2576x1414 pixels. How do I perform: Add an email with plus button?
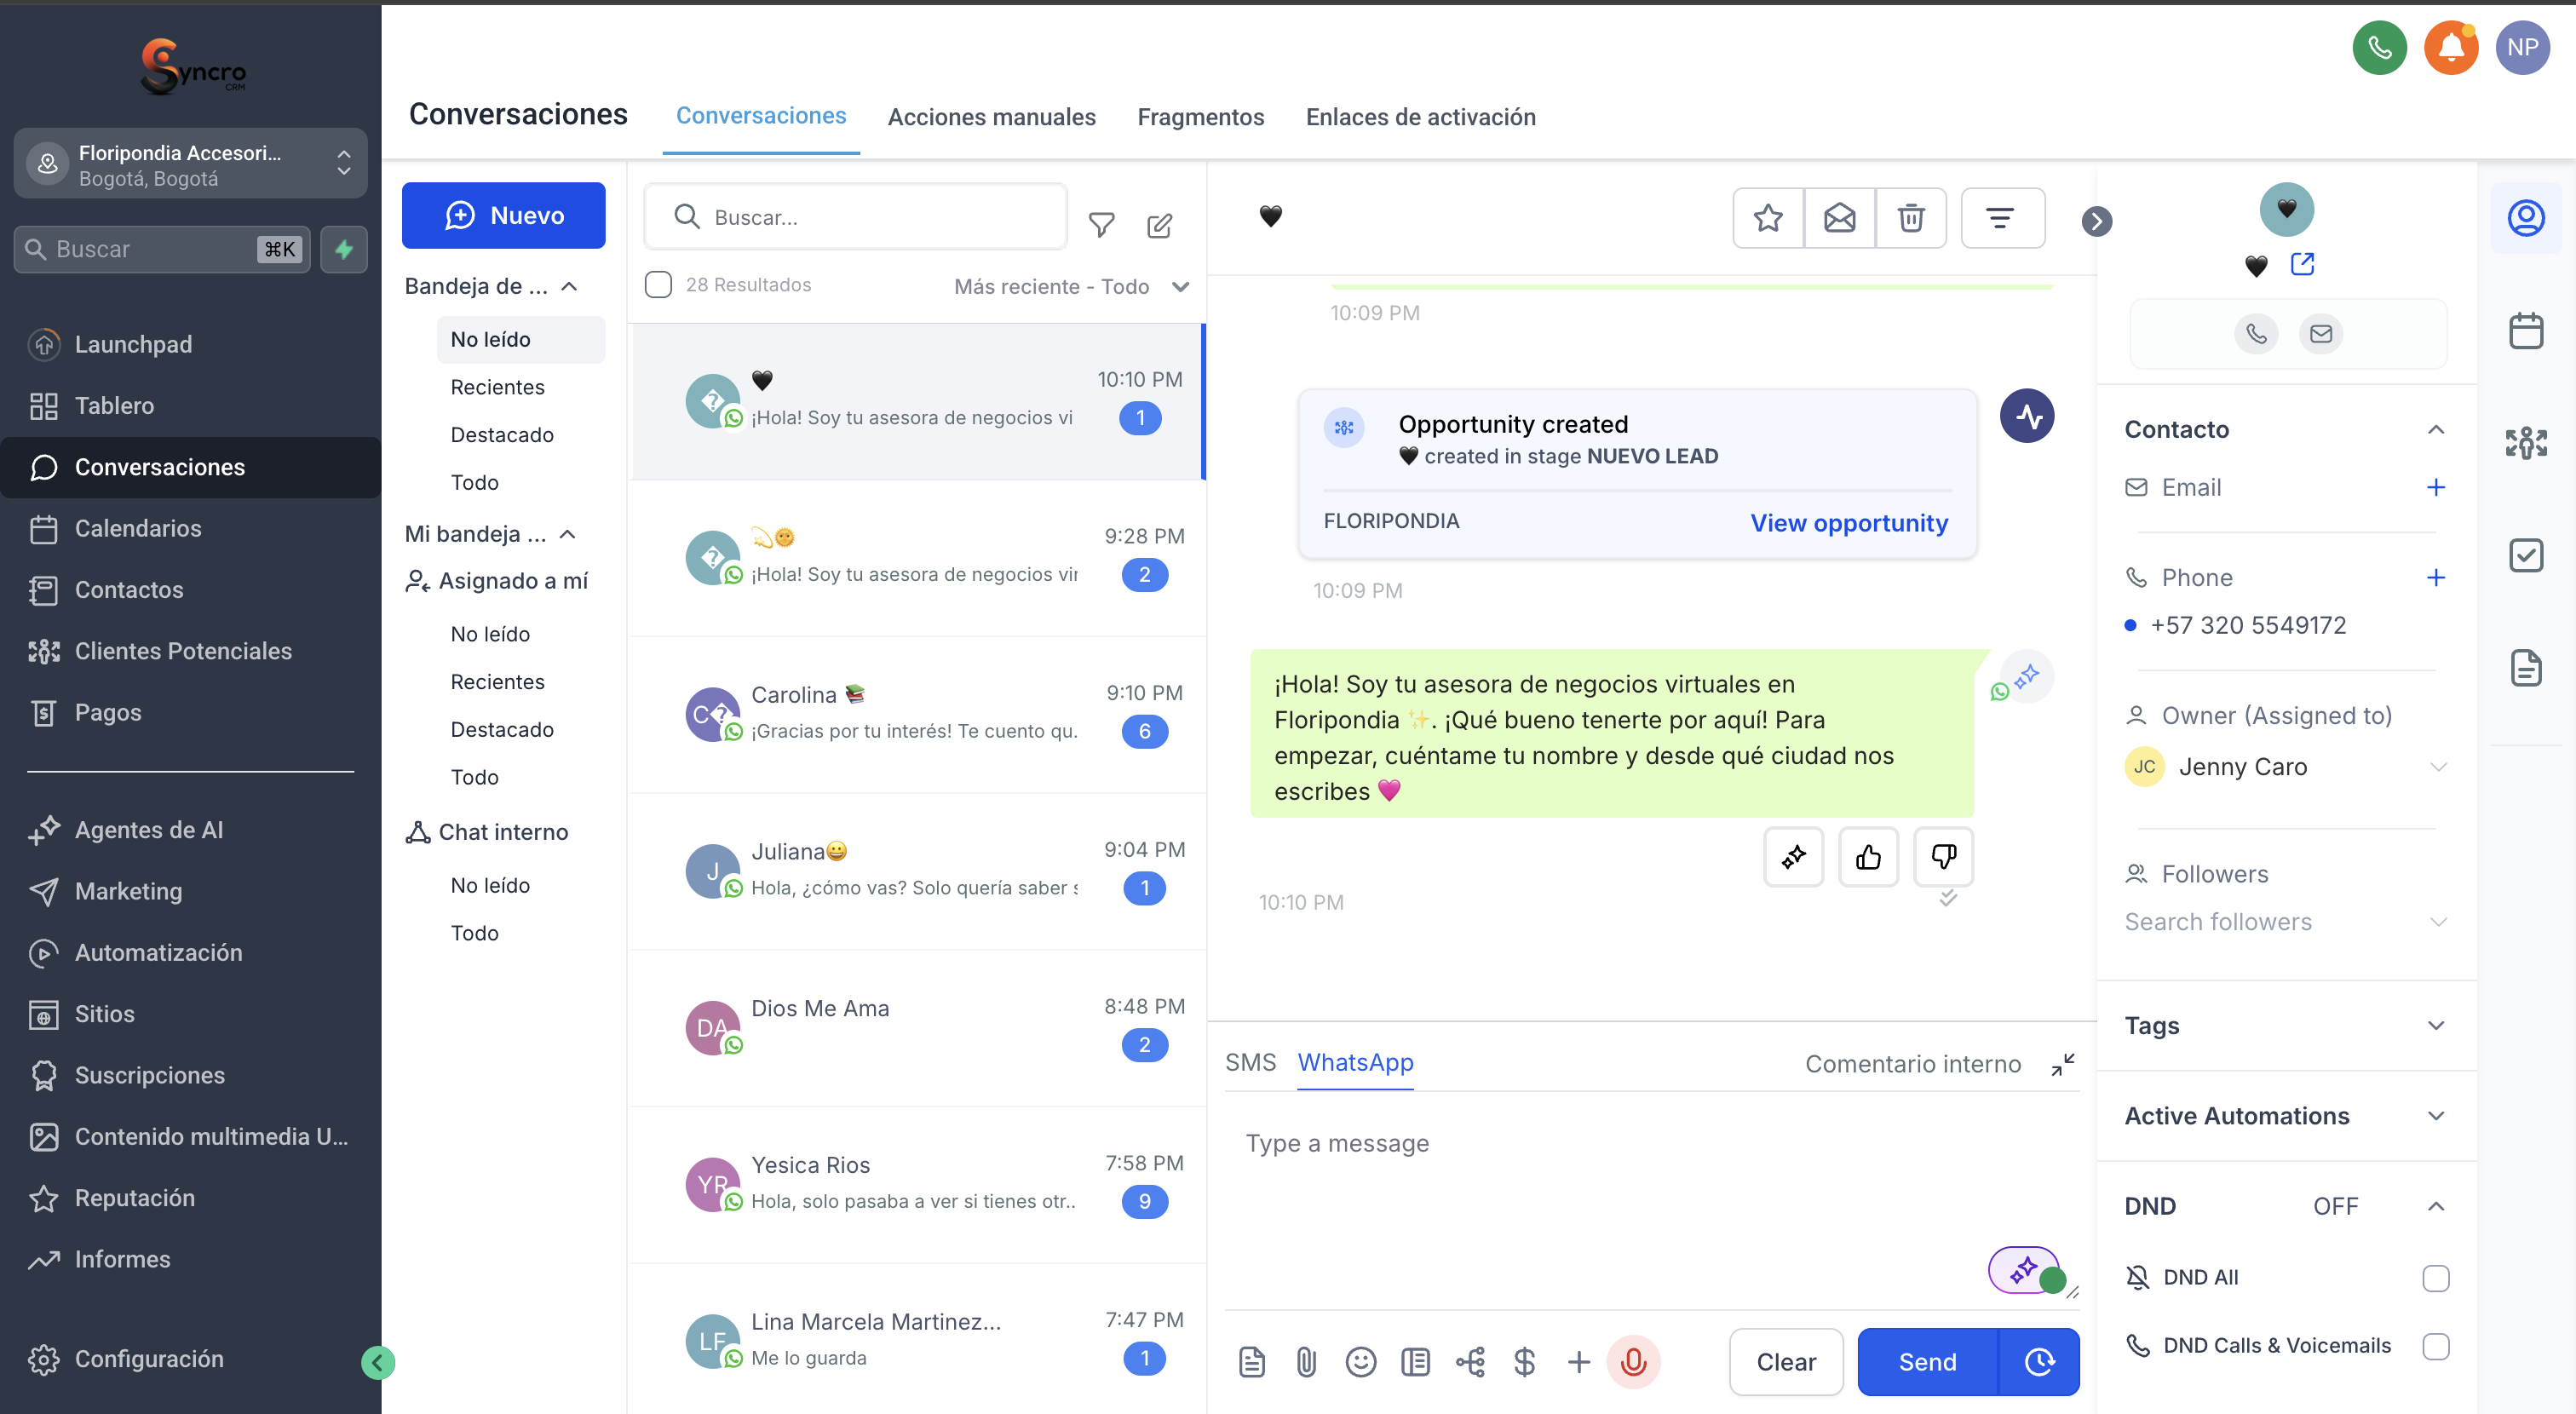pos(2435,487)
